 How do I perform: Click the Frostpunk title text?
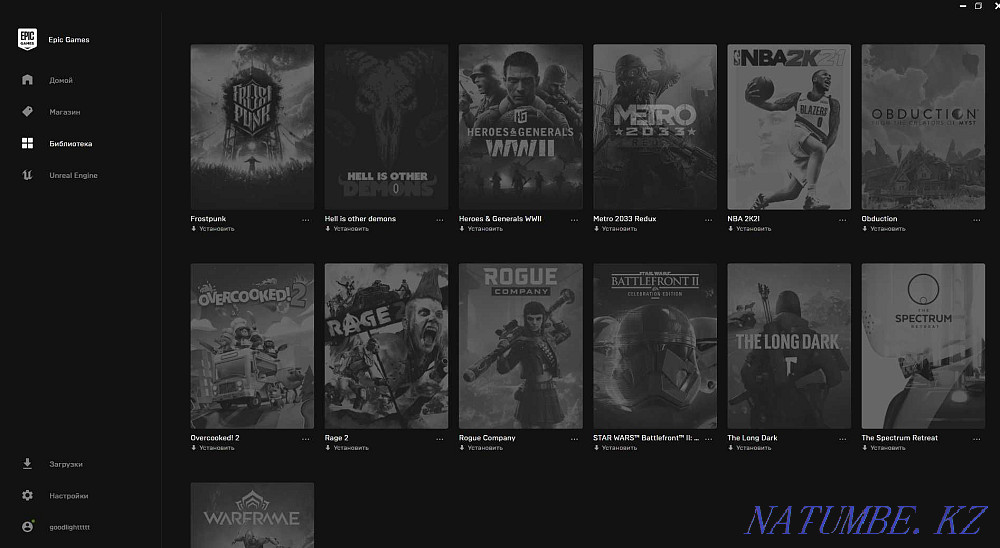click(208, 219)
